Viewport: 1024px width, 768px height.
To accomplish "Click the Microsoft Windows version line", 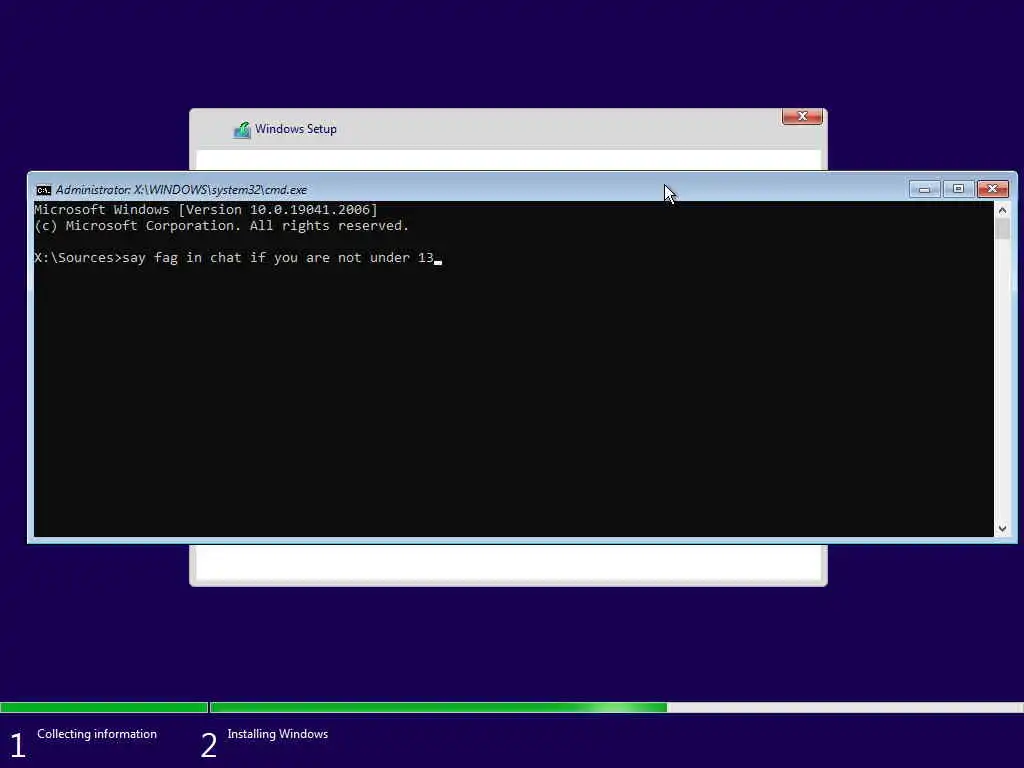I will [206, 210].
